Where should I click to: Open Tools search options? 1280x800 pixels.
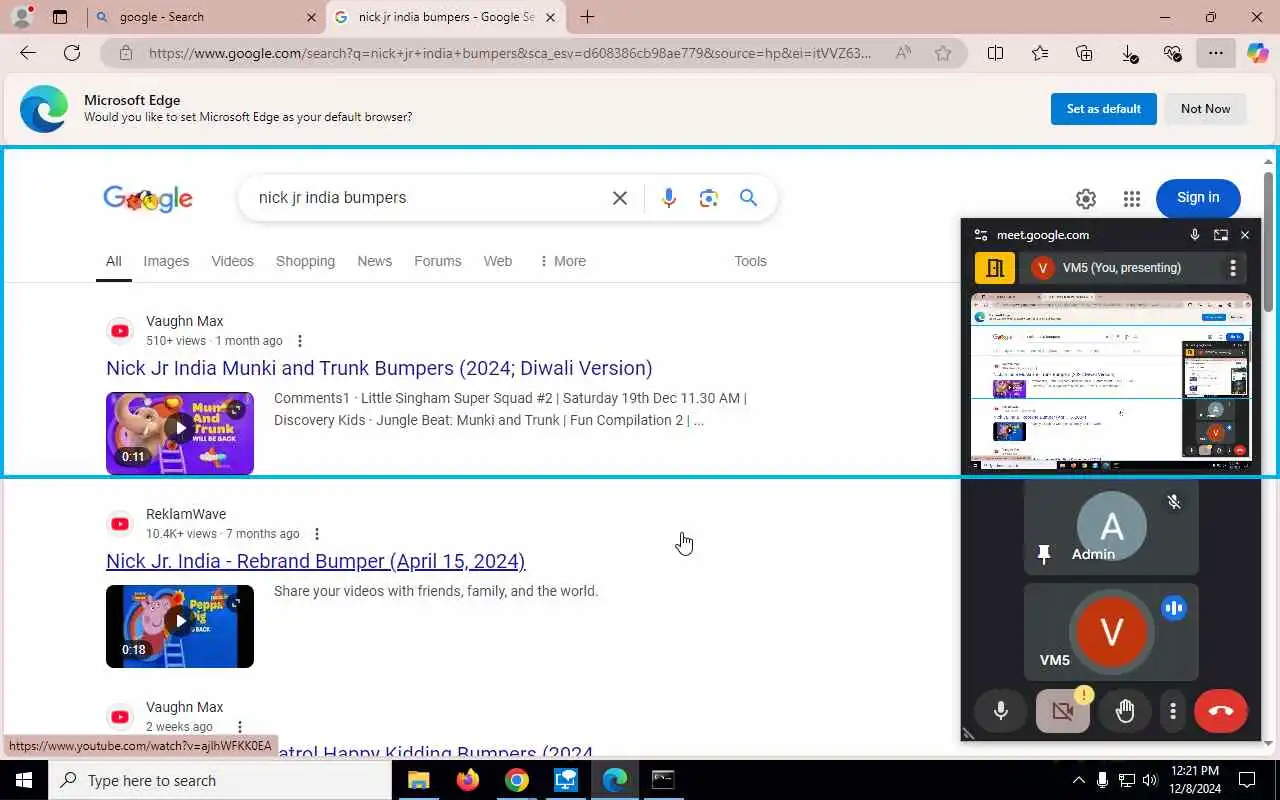click(750, 261)
